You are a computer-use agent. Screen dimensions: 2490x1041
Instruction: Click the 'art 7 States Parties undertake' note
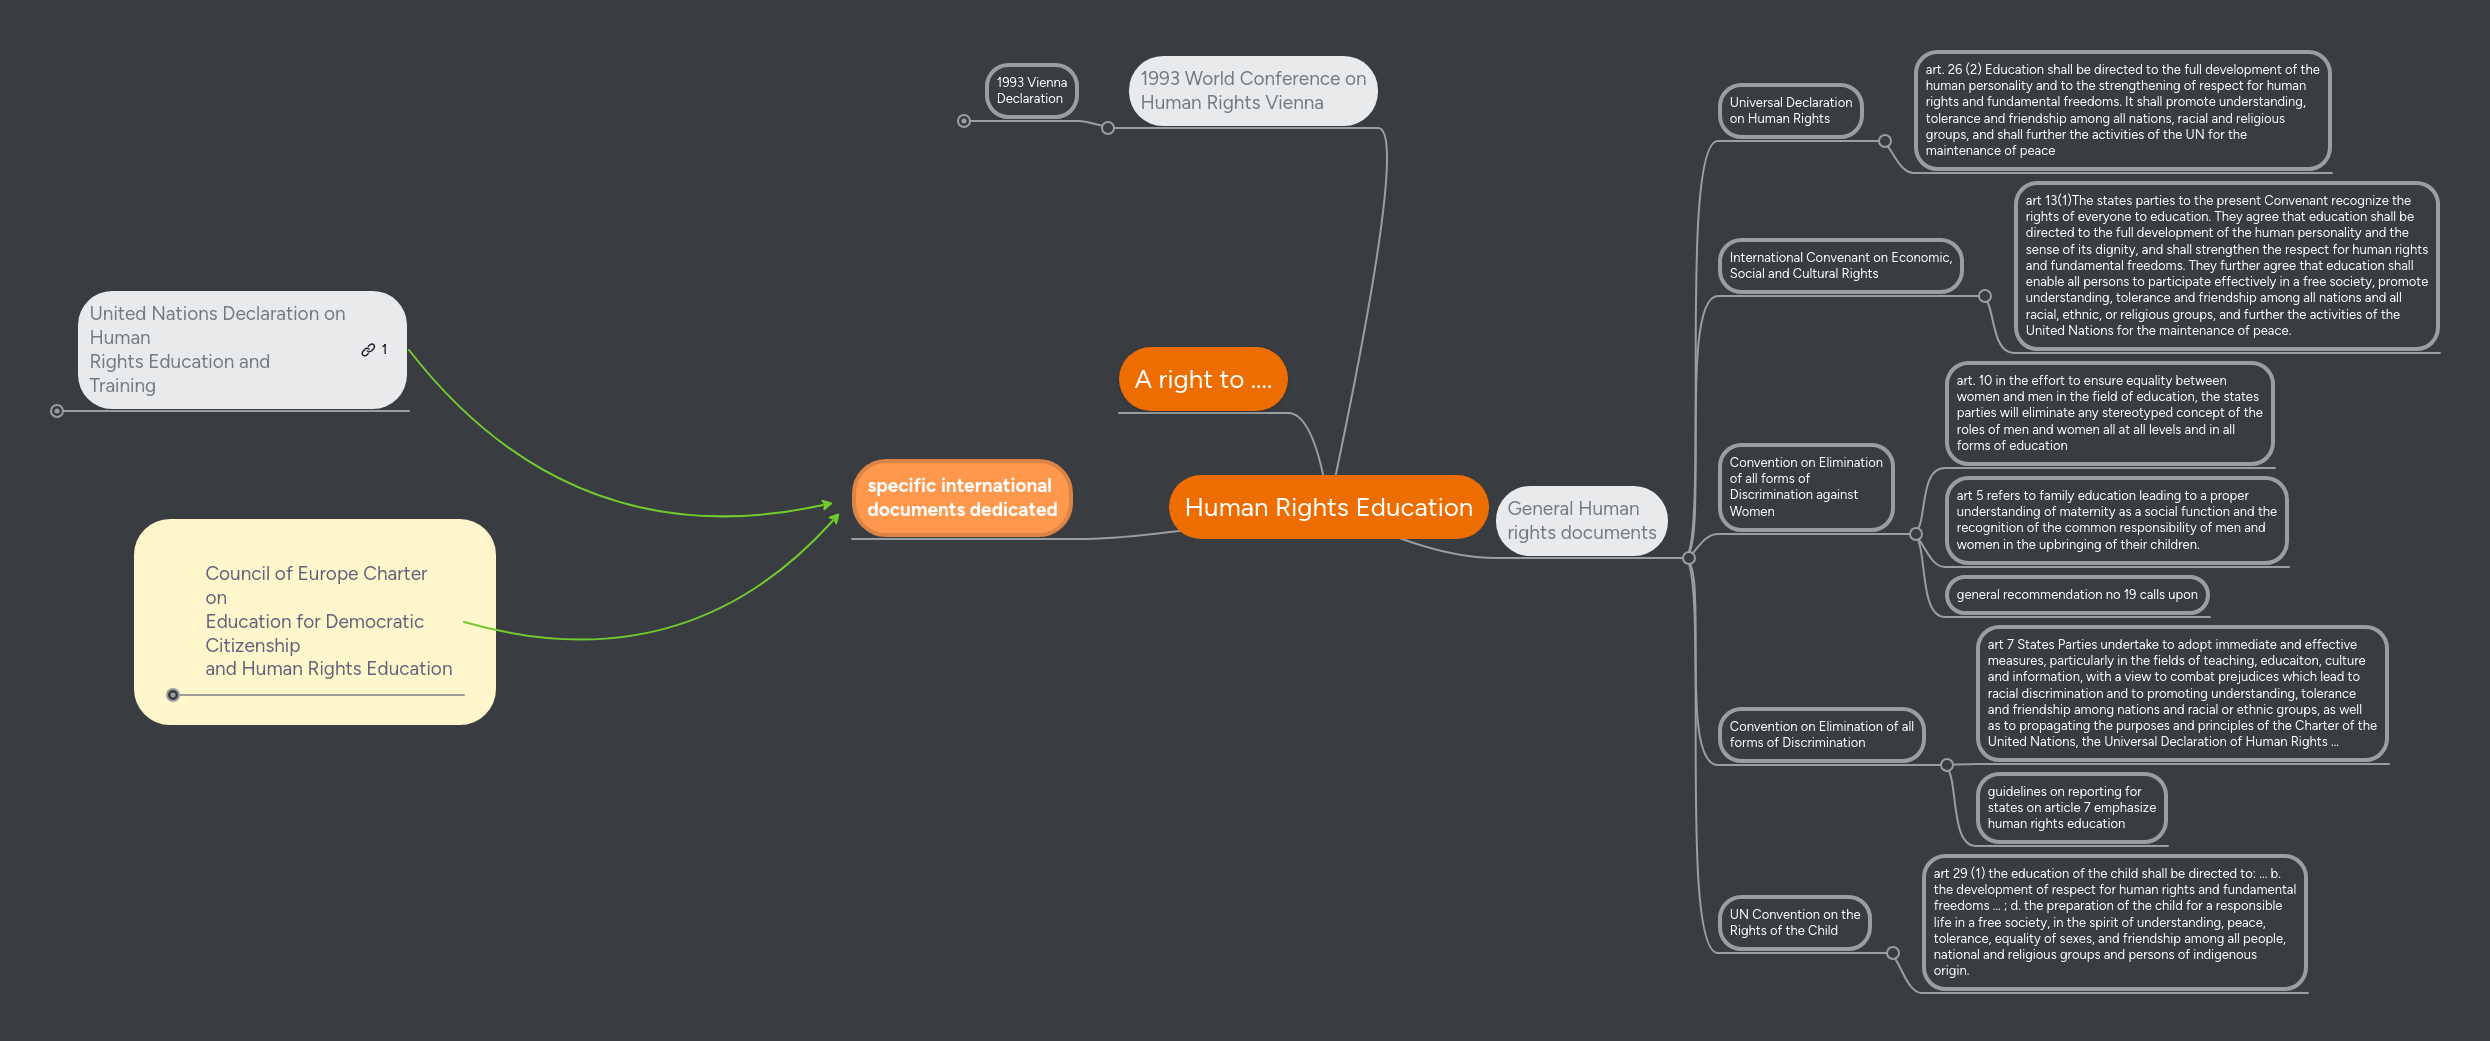coord(2182,693)
